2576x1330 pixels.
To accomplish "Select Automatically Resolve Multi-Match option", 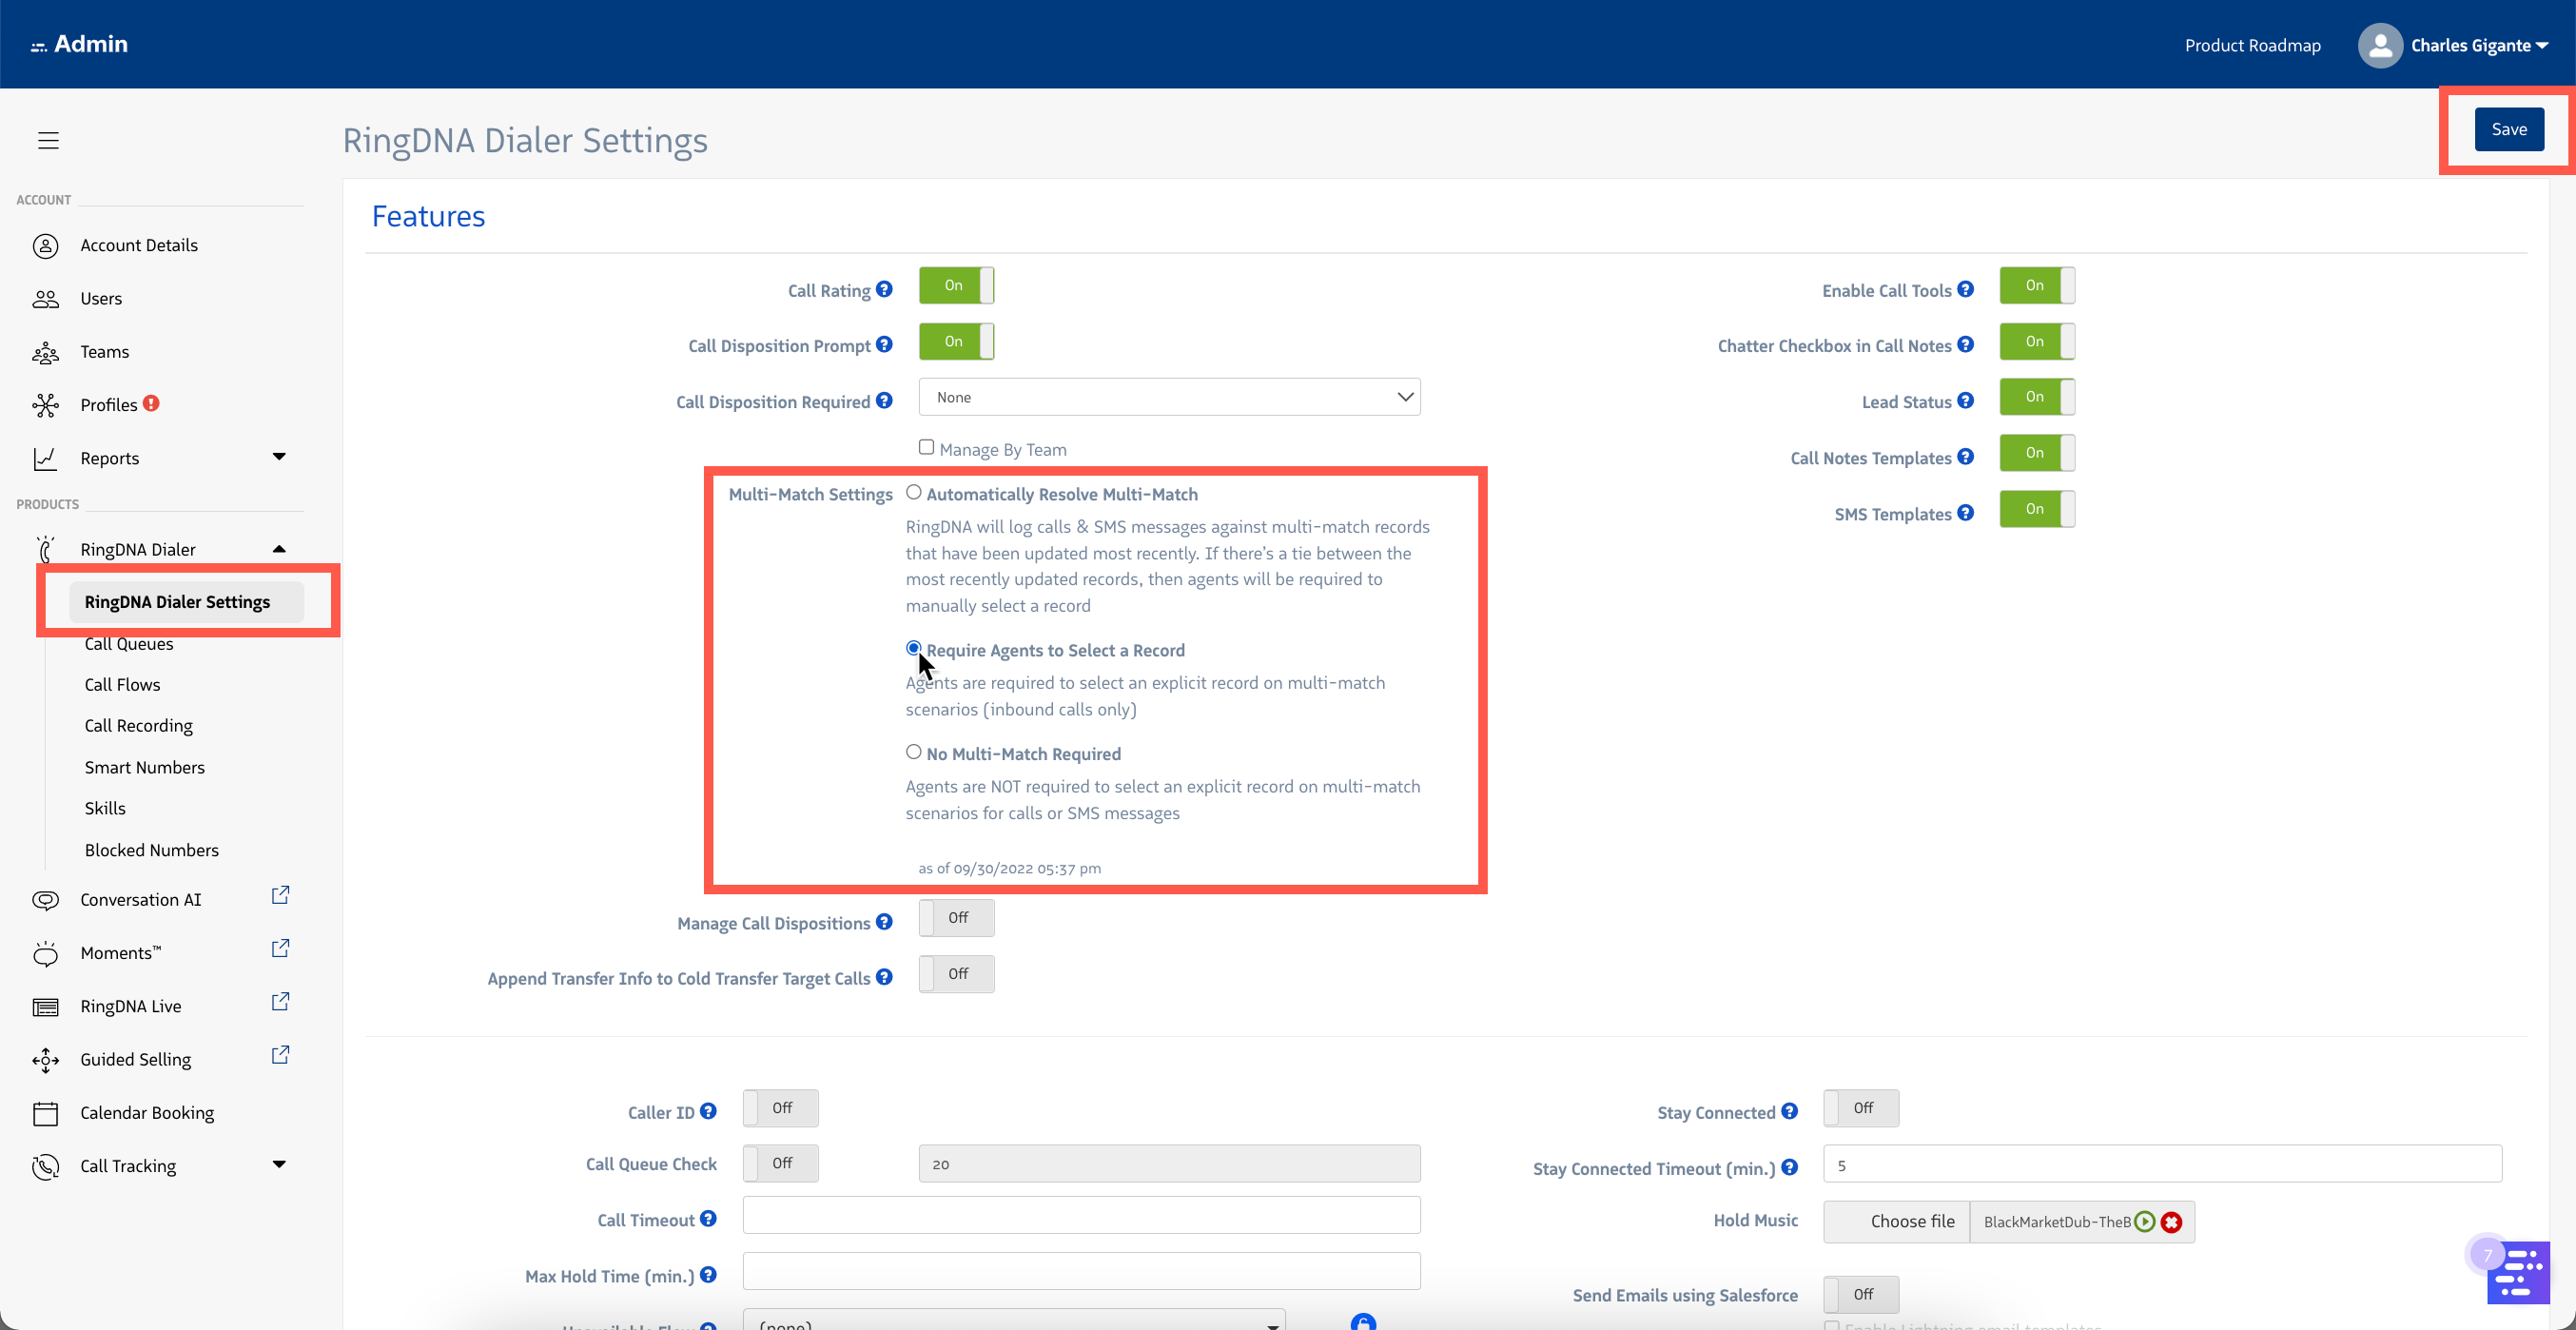I will coord(913,492).
